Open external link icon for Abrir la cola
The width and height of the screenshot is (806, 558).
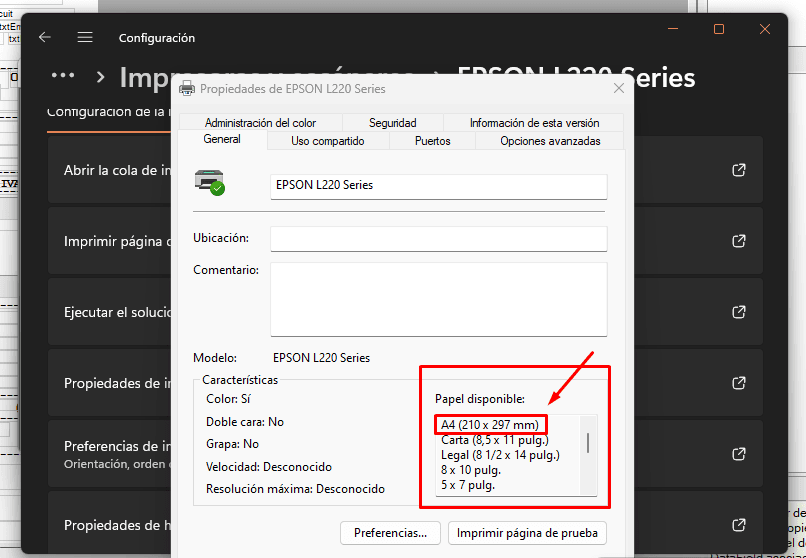point(739,170)
